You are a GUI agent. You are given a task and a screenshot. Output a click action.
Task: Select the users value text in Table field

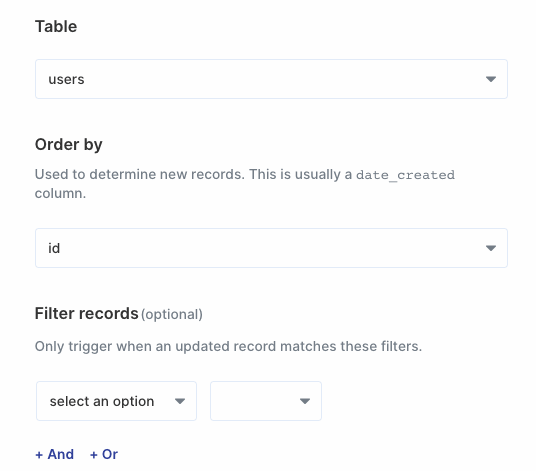tap(66, 79)
